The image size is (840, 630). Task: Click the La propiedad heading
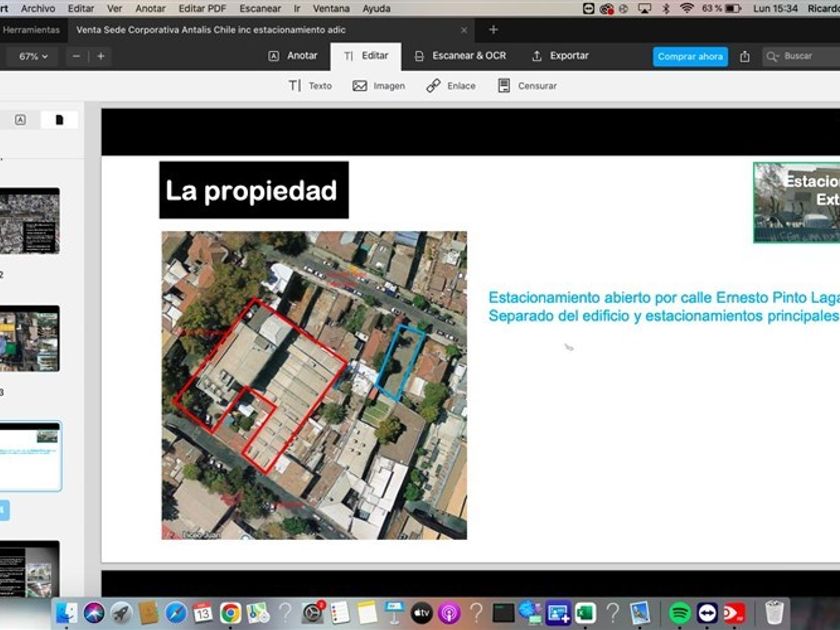click(x=253, y=190)
